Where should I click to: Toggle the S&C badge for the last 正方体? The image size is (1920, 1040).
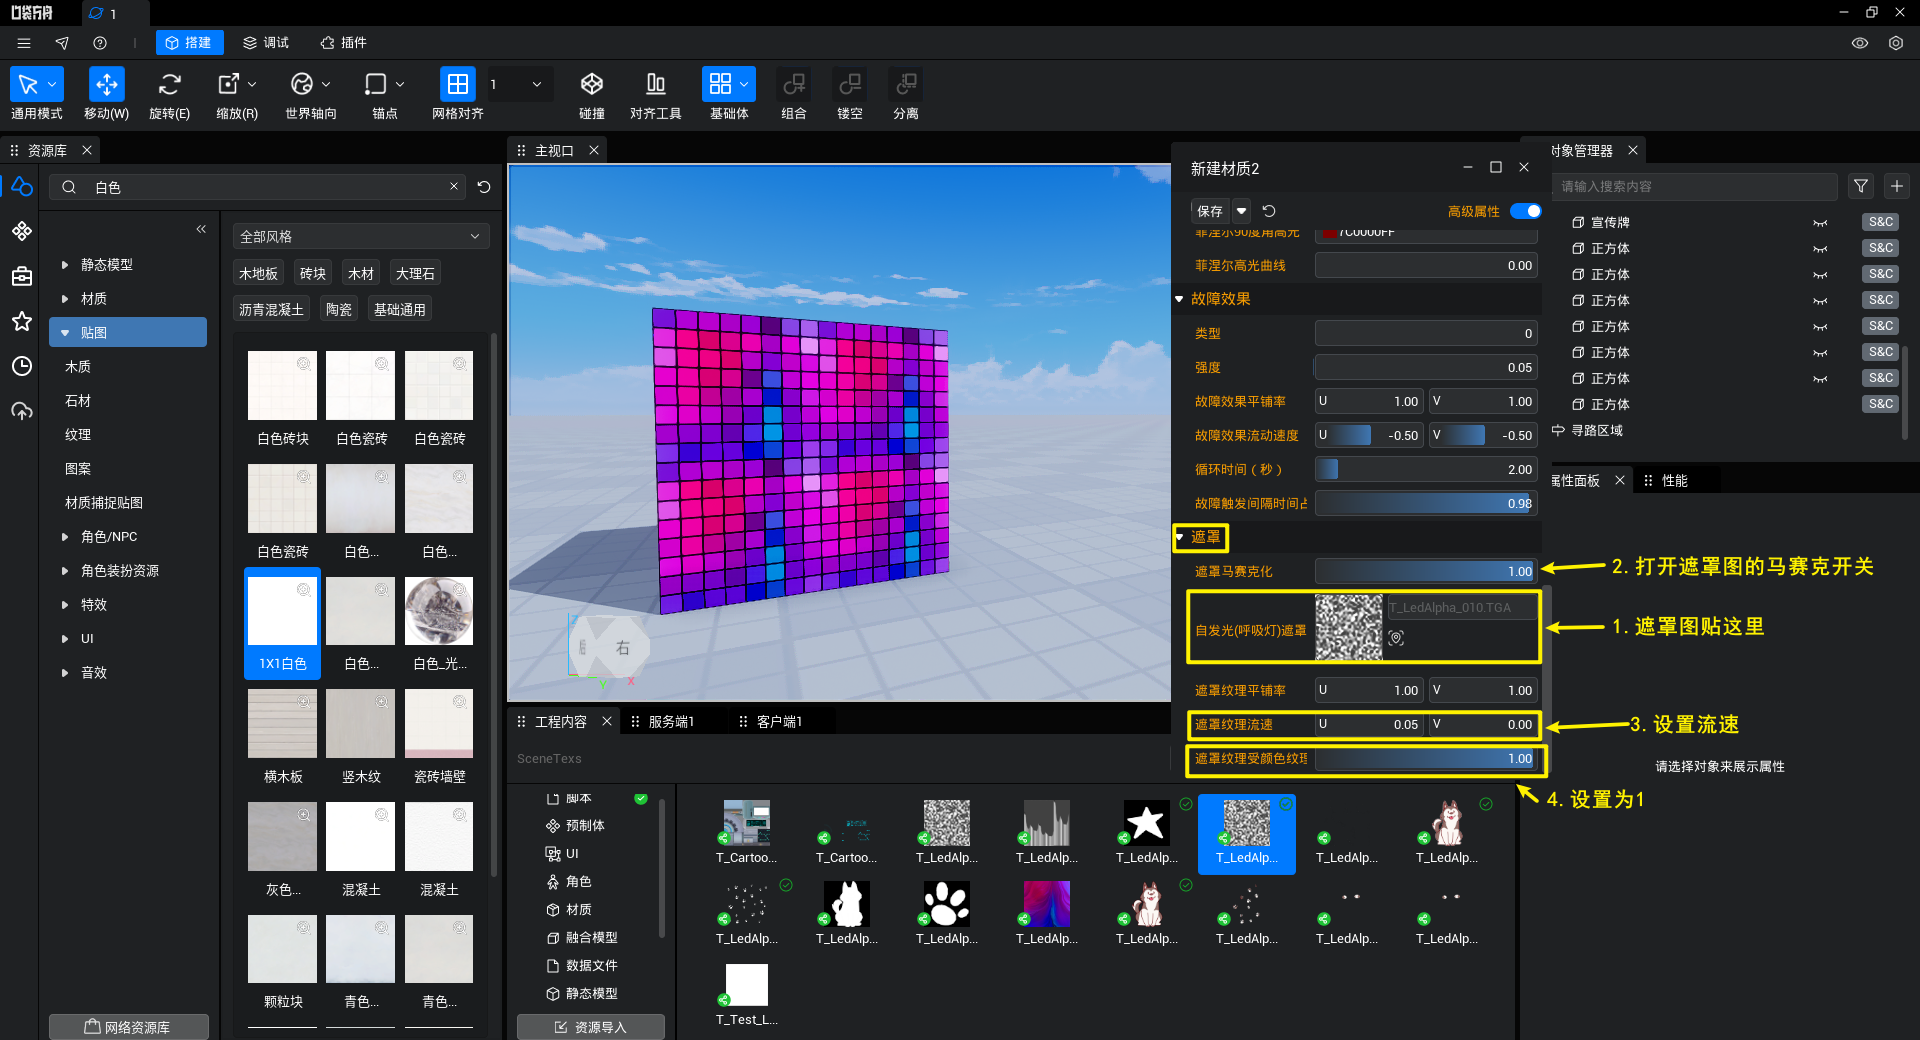1881,404
